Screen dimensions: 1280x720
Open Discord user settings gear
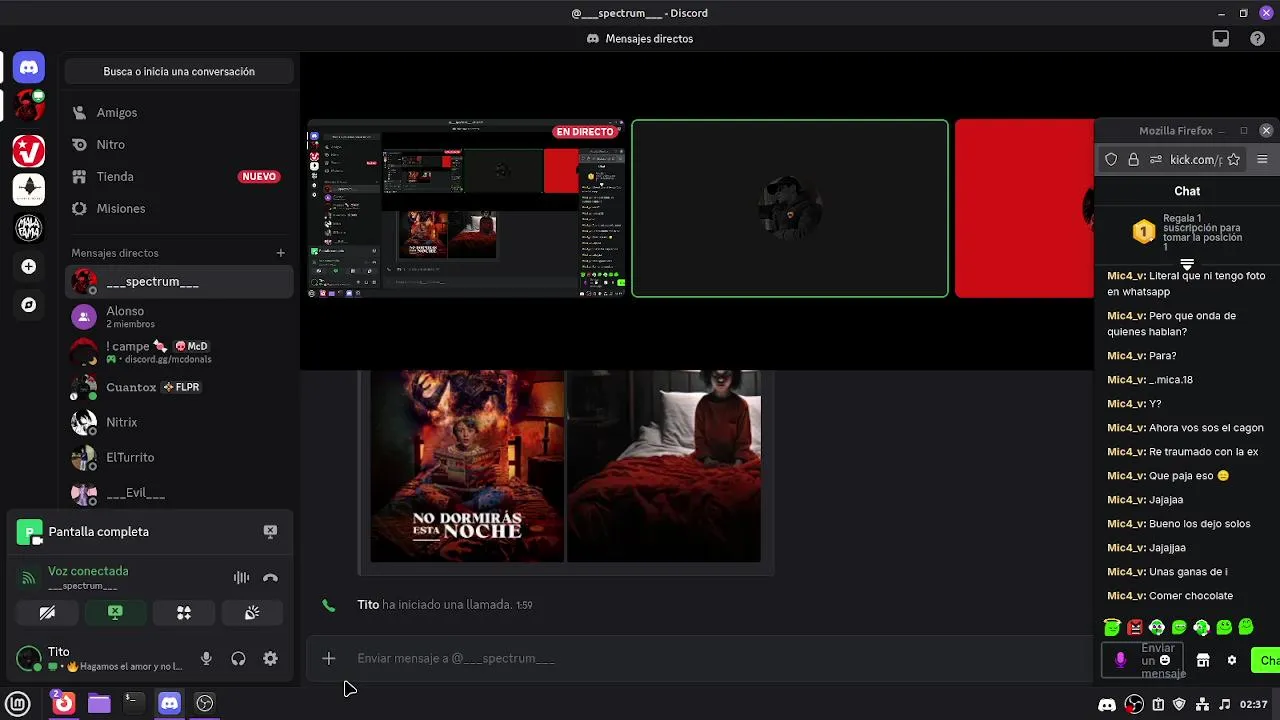coord(270,659)
